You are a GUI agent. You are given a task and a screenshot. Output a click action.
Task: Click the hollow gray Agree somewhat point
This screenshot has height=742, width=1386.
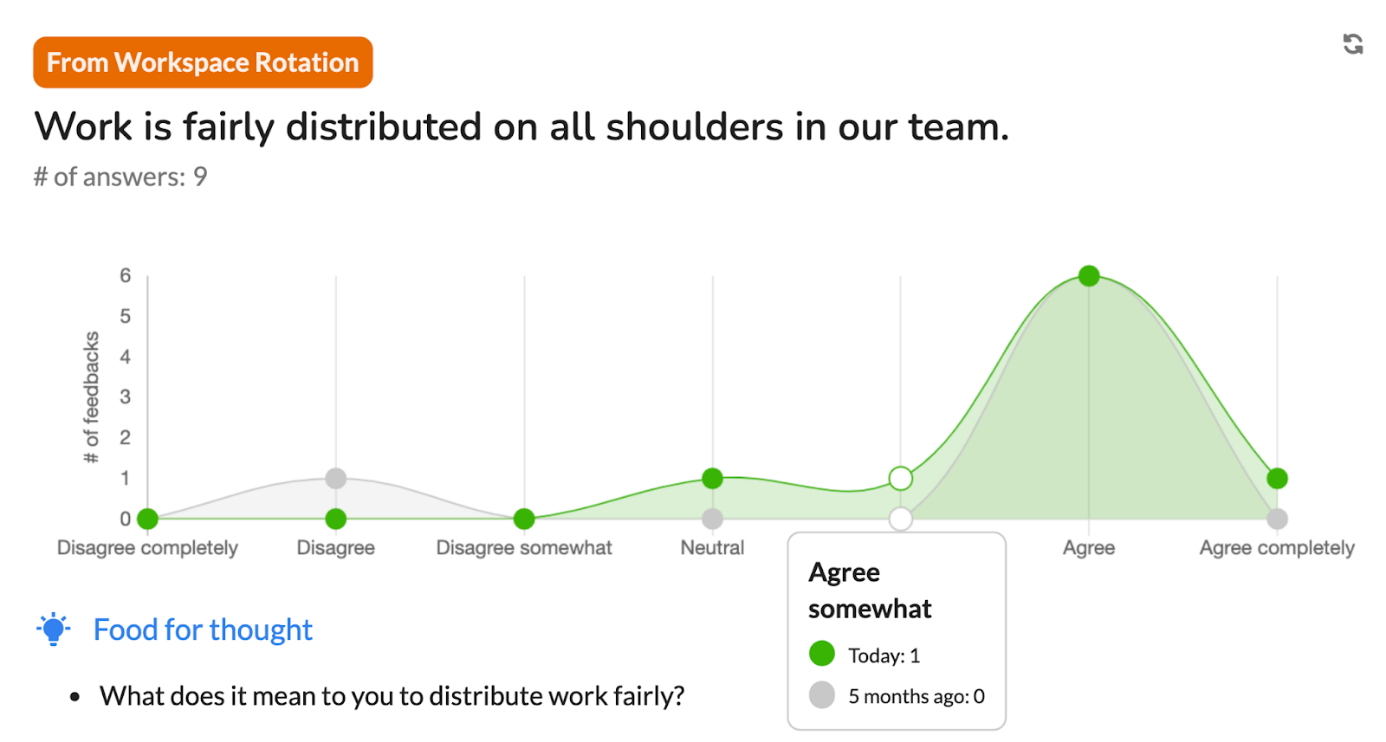(901, 519)
